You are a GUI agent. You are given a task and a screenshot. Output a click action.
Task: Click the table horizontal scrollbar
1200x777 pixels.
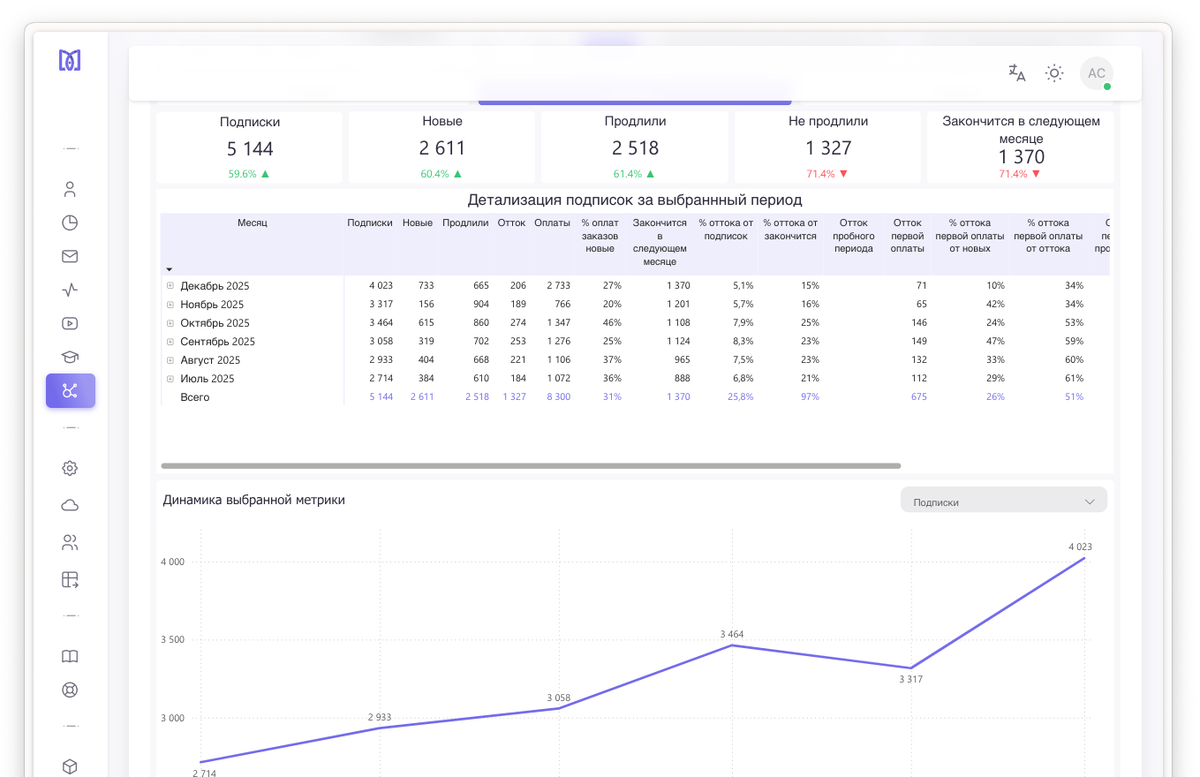pyautogui.click(x=530, y=466)
